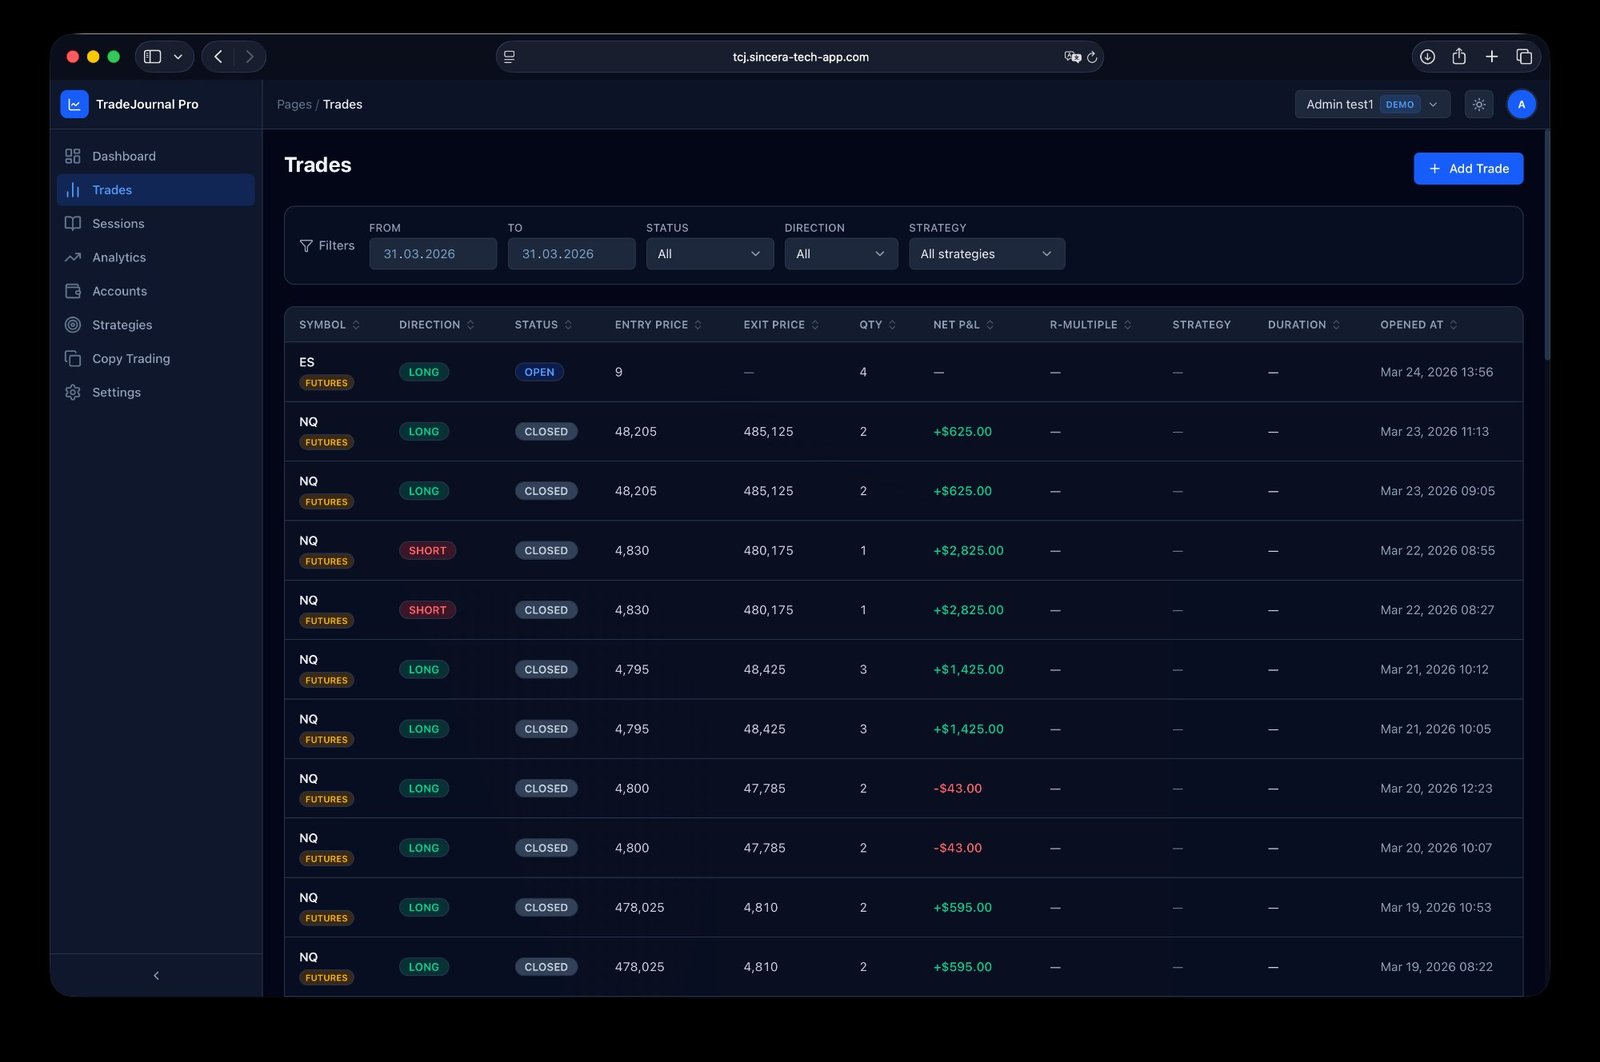The width and height of the screenshot is (1600, 1062).
Task: Open the Strategies section icon
Action: 72,324
